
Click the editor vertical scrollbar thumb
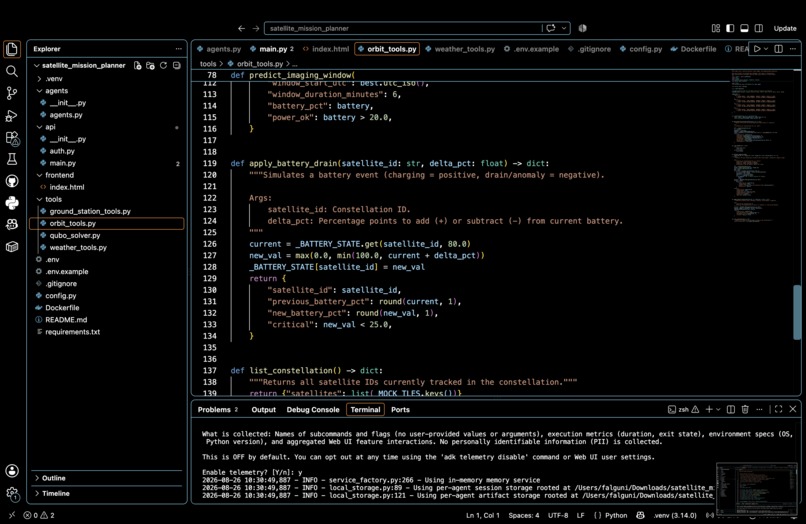coord(797,312)
